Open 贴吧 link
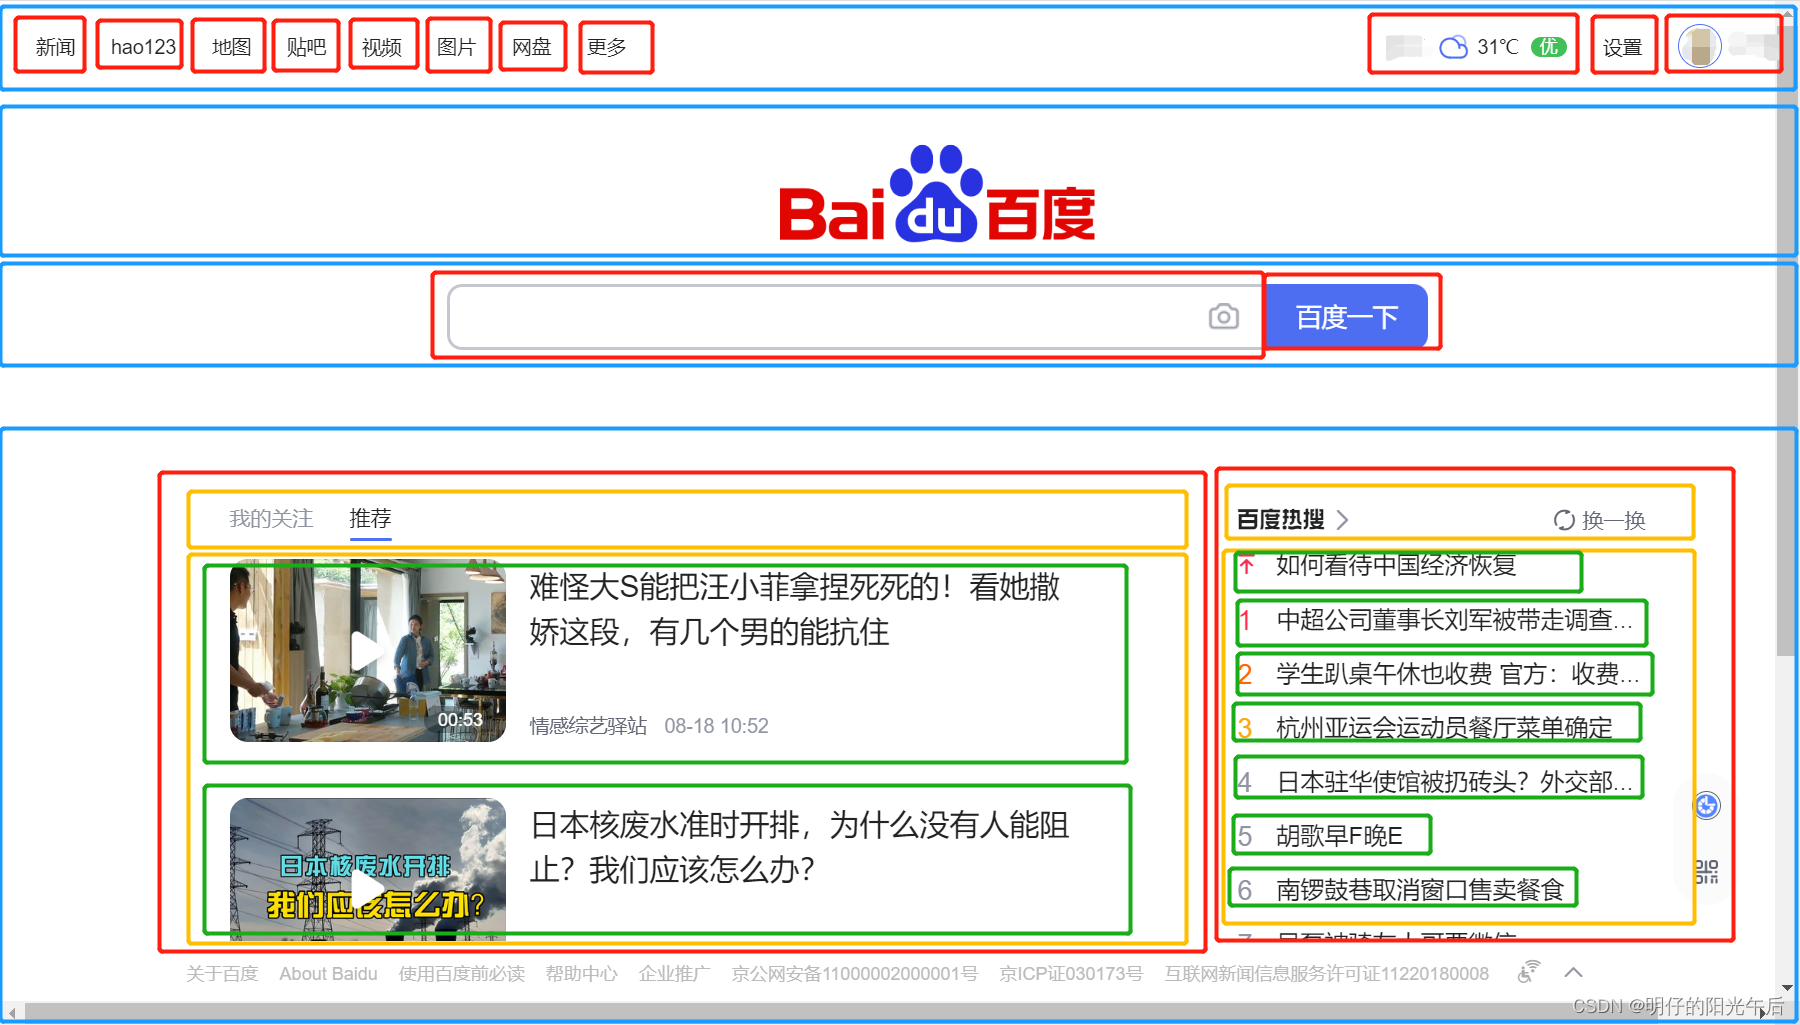The height and width of the screenshot is (1025, 1800). tap(306, 47)
